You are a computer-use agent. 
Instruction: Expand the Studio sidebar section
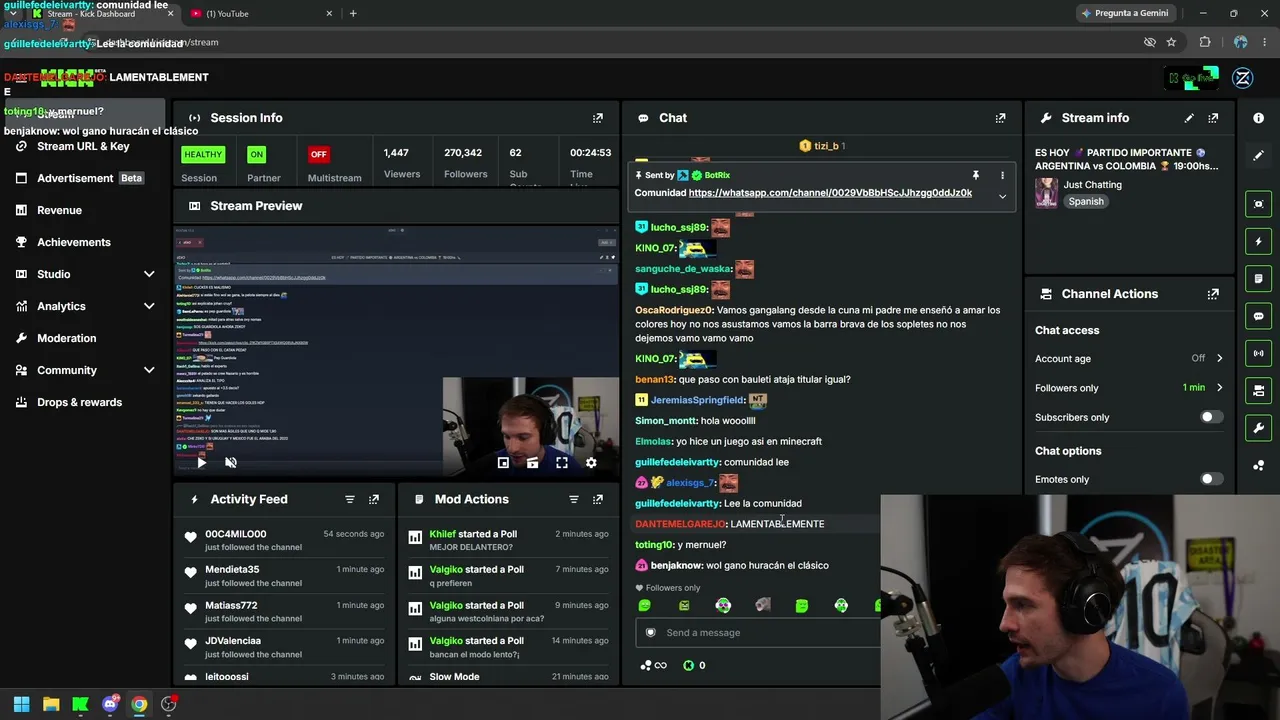point(149,274)
